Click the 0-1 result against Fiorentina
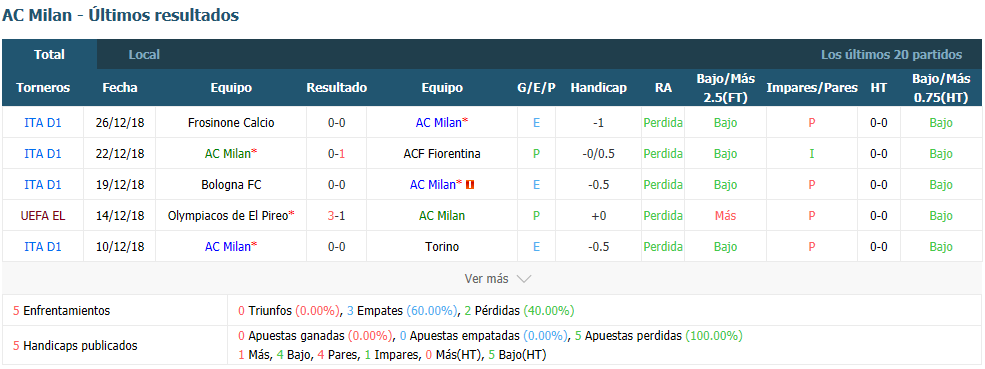The height and width of the screenshot is (369, 985). pyautogui.click(x=337, y=153)
